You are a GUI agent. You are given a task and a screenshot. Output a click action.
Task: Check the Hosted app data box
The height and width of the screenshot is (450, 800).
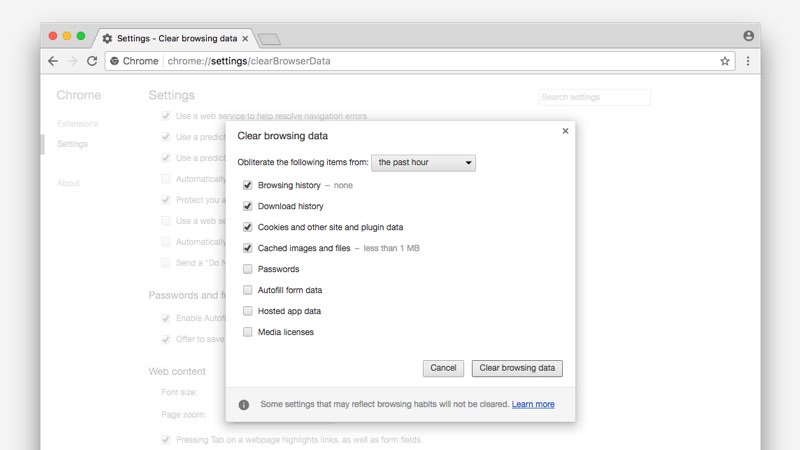coord(247,311)
